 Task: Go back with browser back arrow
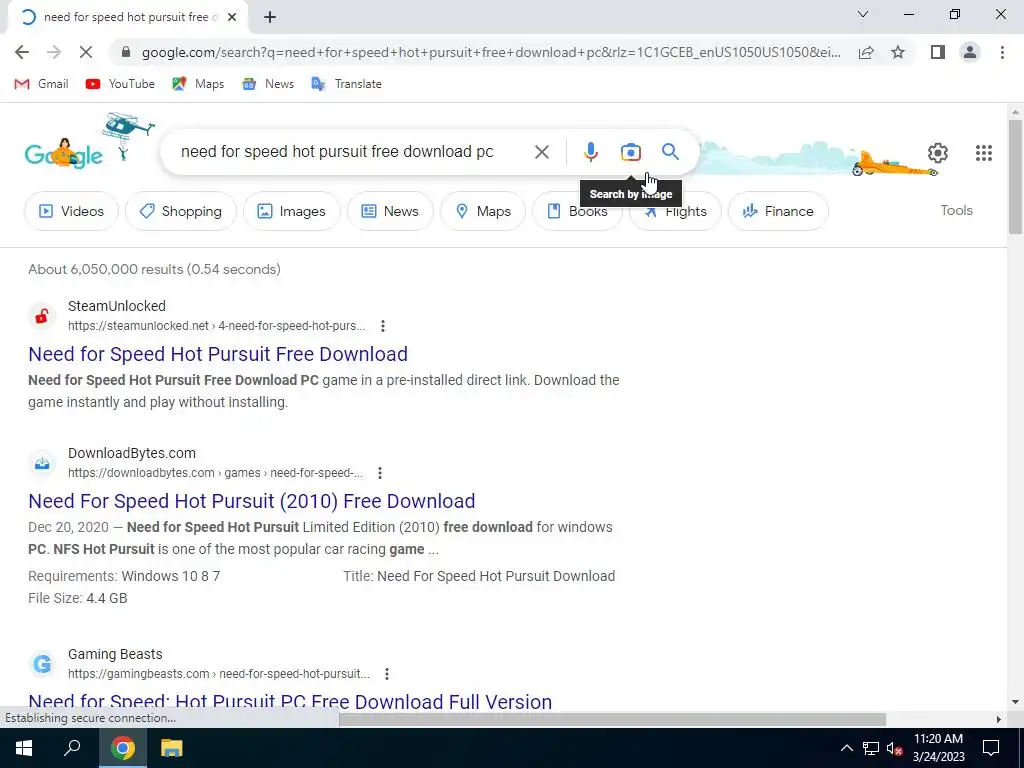coord(22,52)
